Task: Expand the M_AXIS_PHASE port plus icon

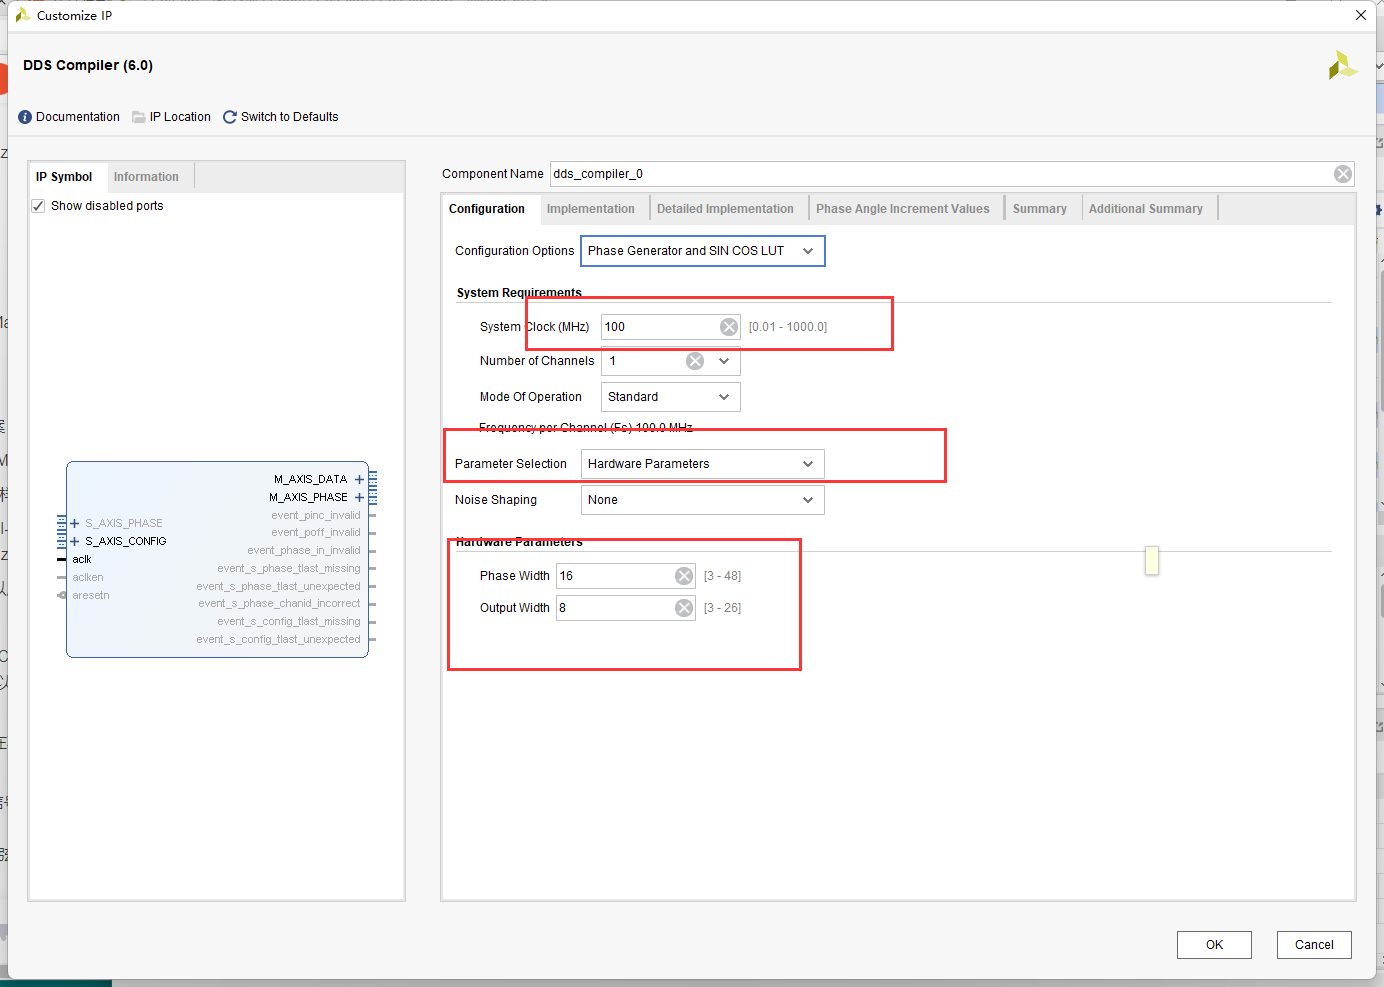Action: (x=359, y=497)
